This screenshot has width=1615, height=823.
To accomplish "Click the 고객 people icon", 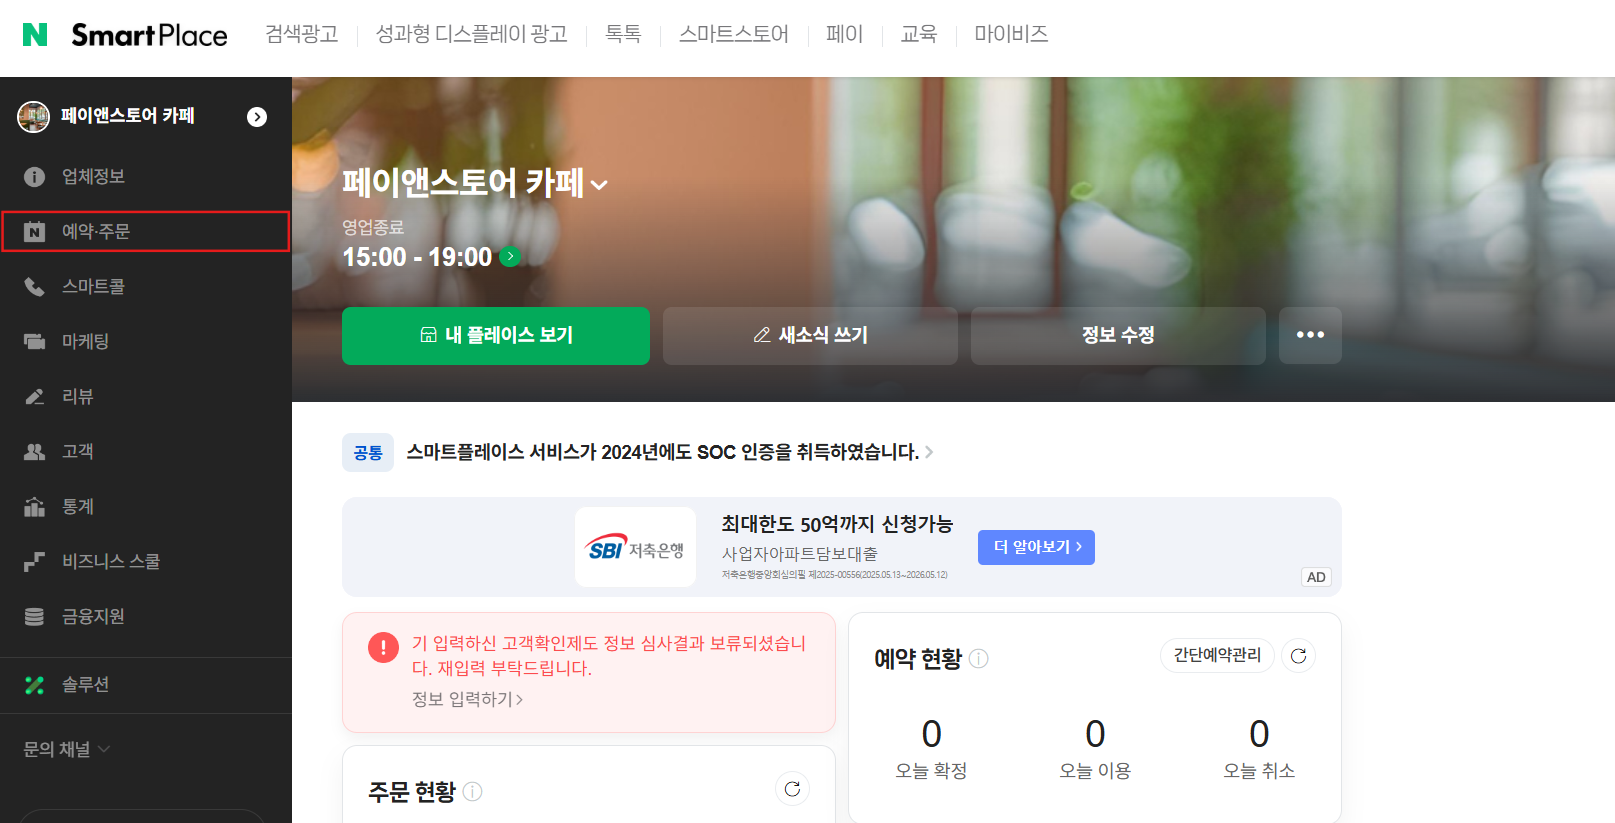I will (34, 452).
